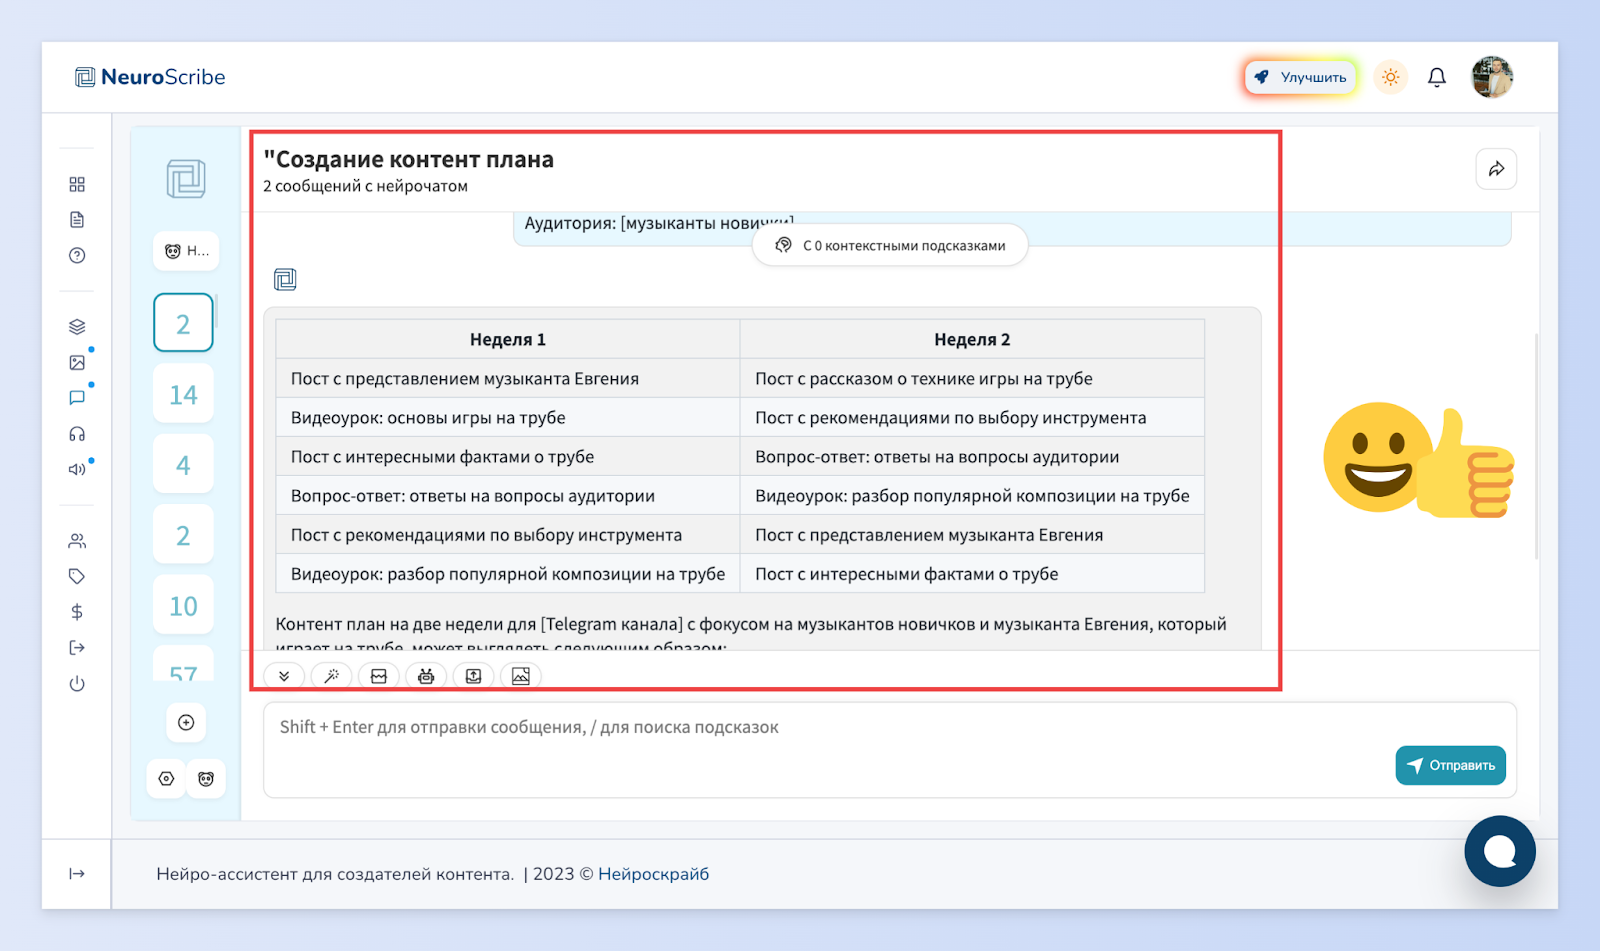Screen dimensions: 1600x951
Task: Click the Отправить send button
Action: 1450,765
